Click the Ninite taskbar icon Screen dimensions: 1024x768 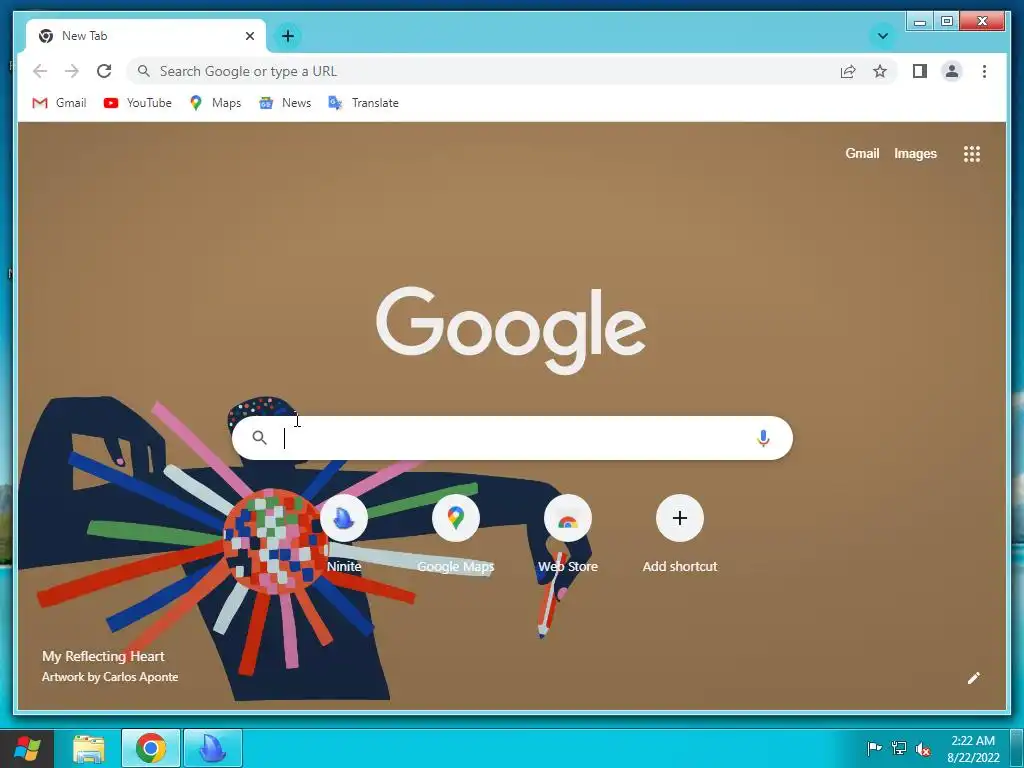coord(213,748)
